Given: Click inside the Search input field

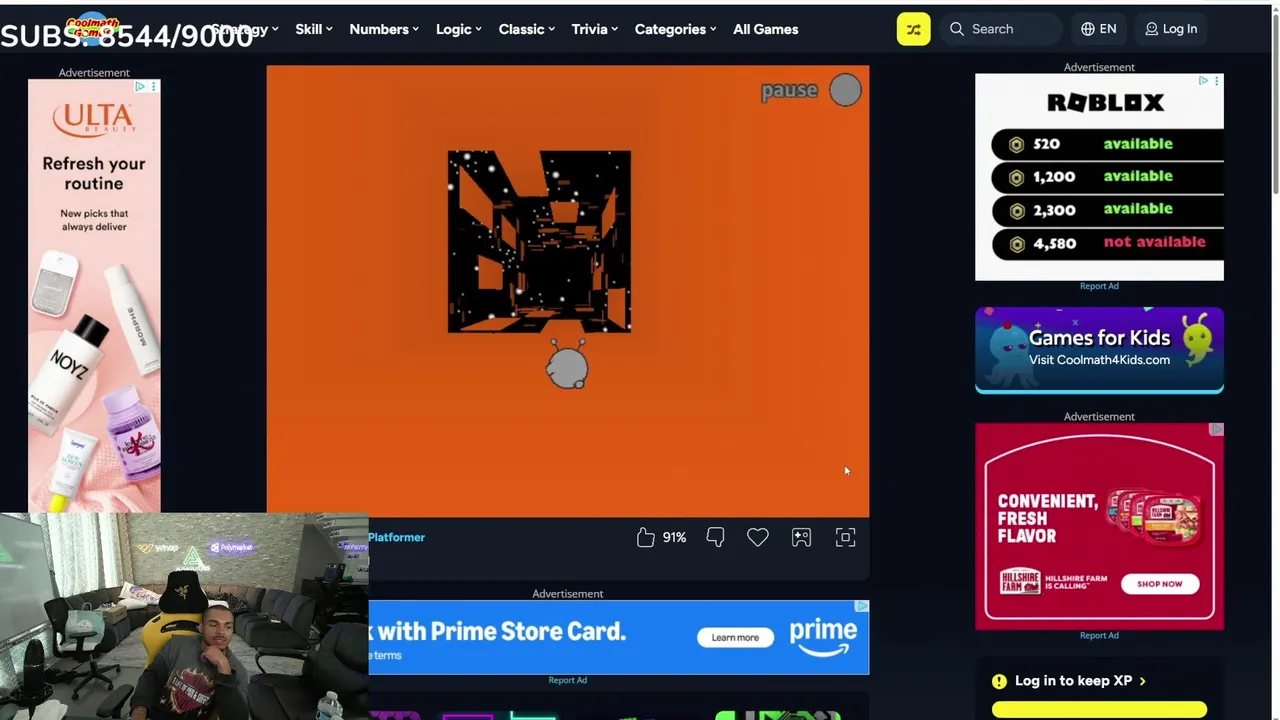Looking at the screenshot, I should 1003,29.
